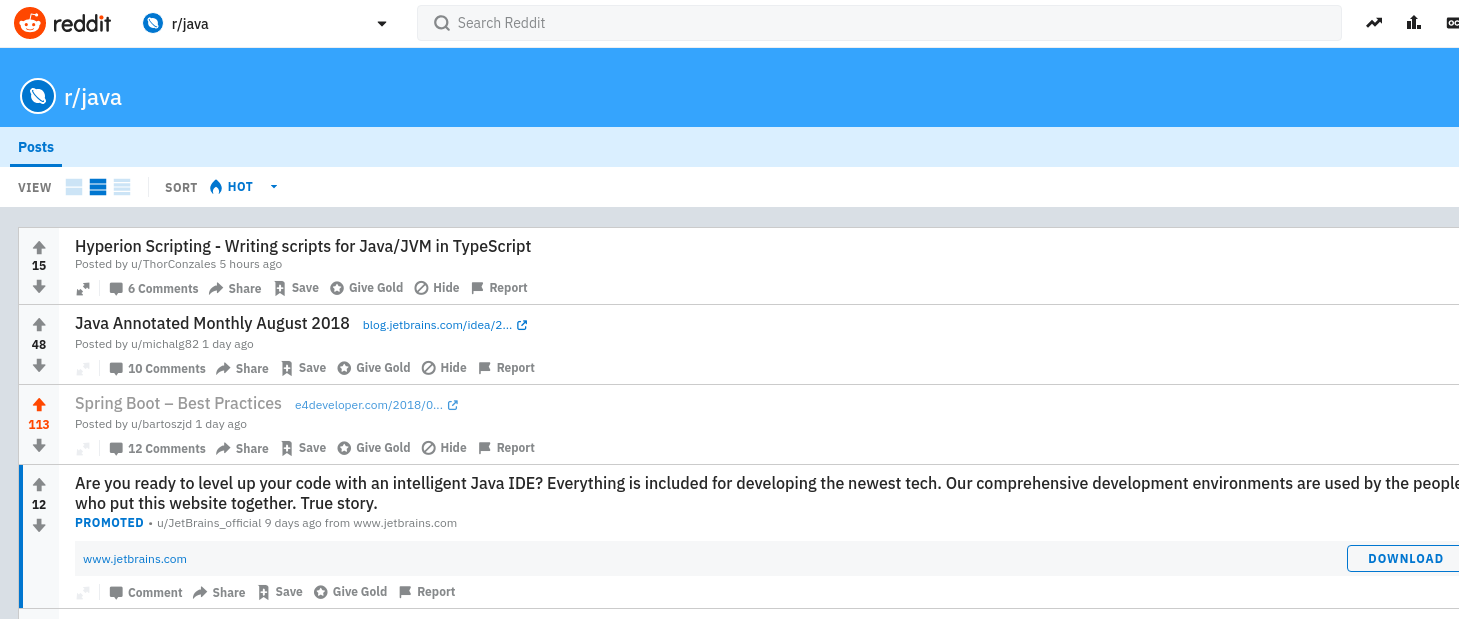Open the HOT sort dropdown
1459x619 pixels.
[x=243, y=187]
